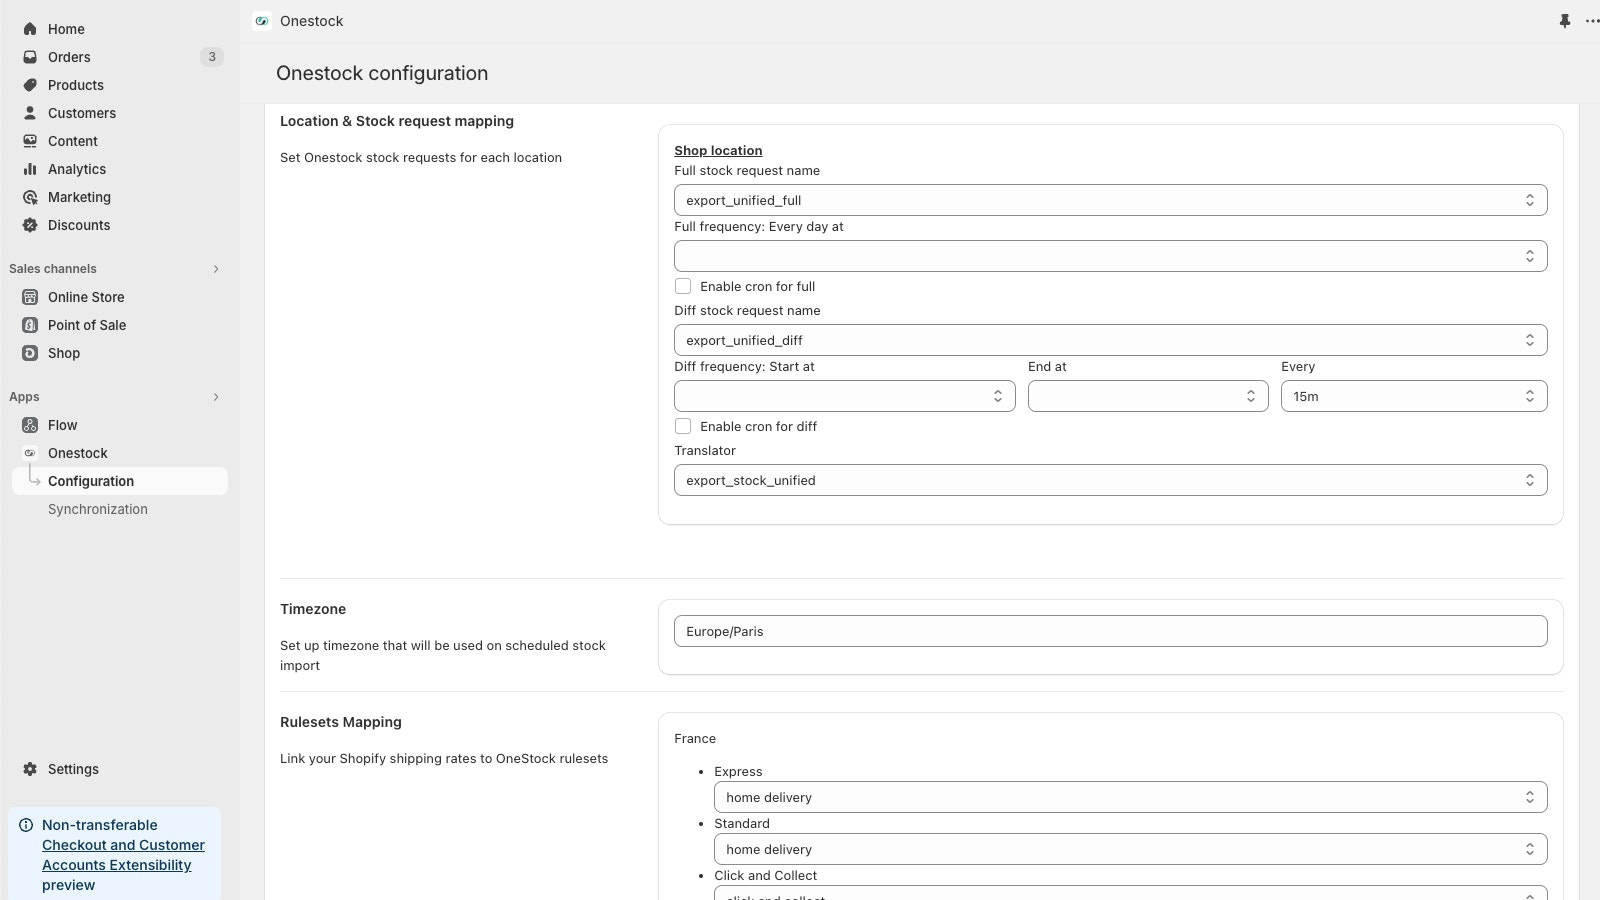The height and width of the screenshot is (900, 1600).
Task: Click the Marketing target icon
Action: [x=30, y=197]
